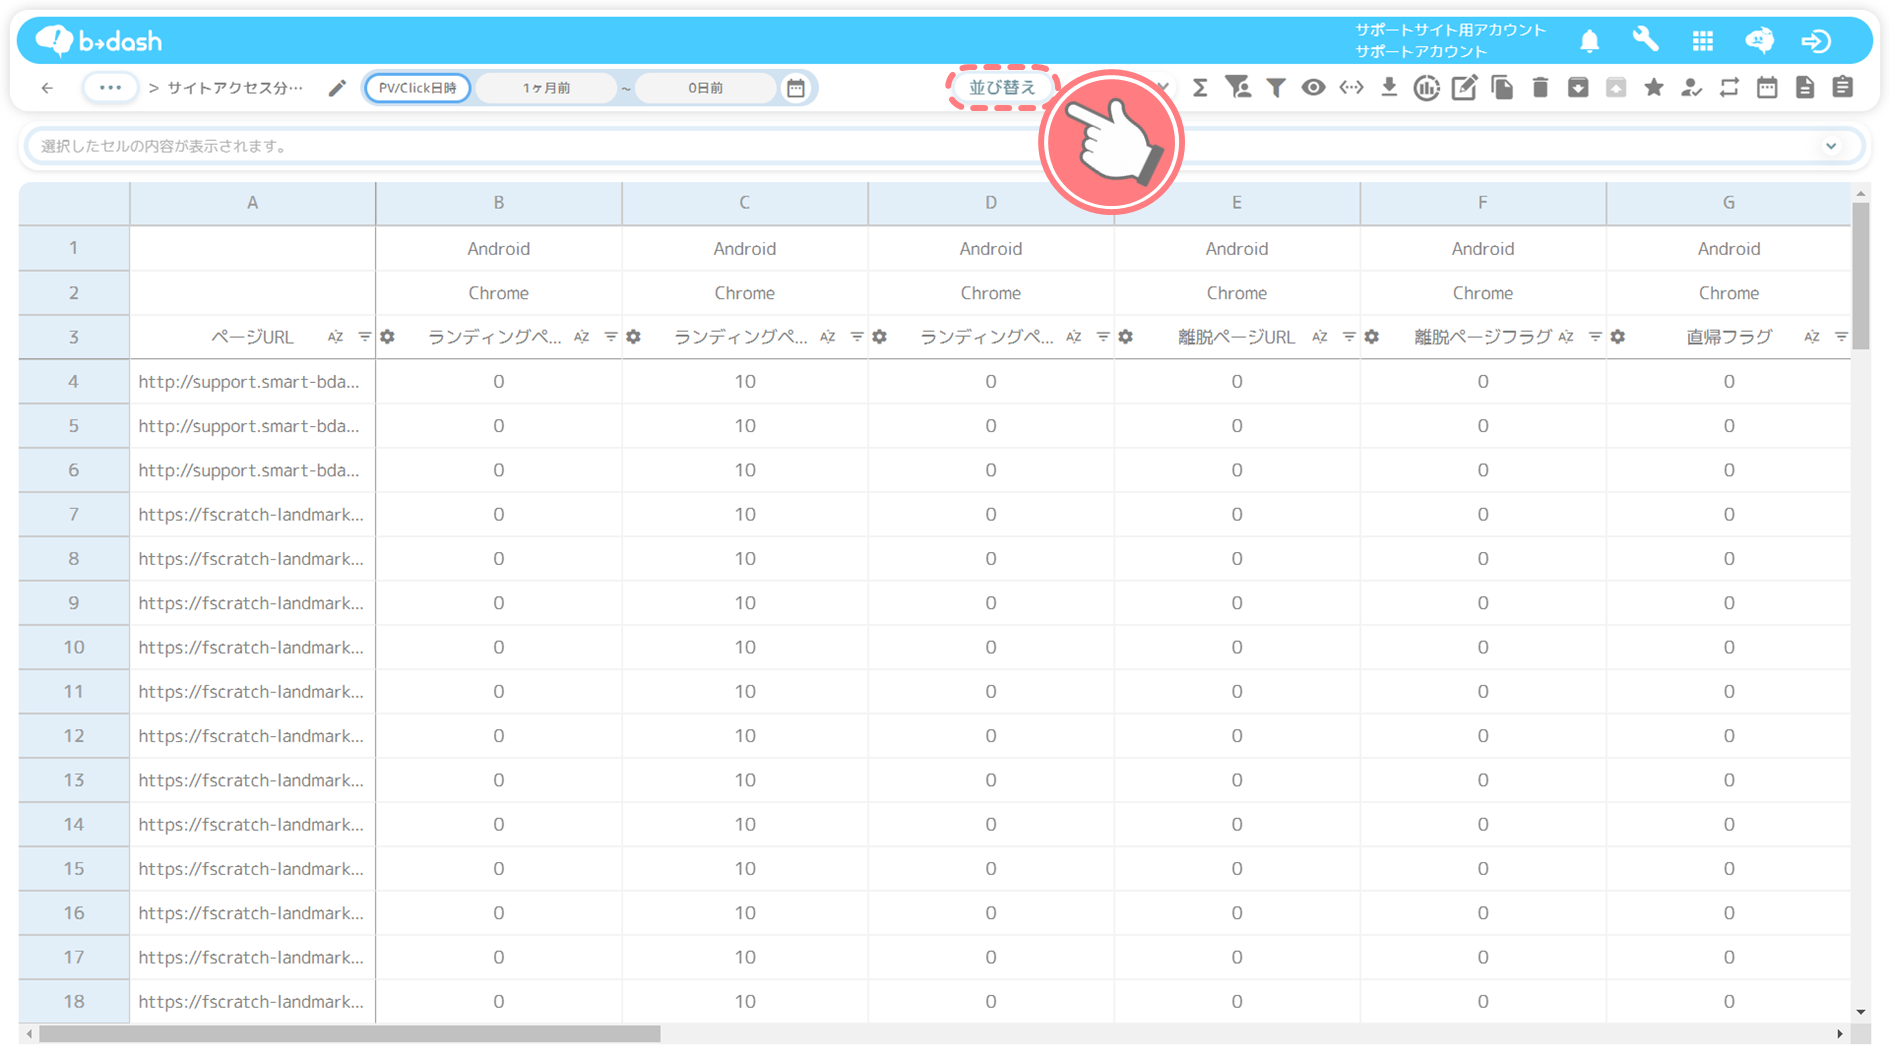
Task: Click the 1ヶ月前 start date field
Action: pos(546,88)
